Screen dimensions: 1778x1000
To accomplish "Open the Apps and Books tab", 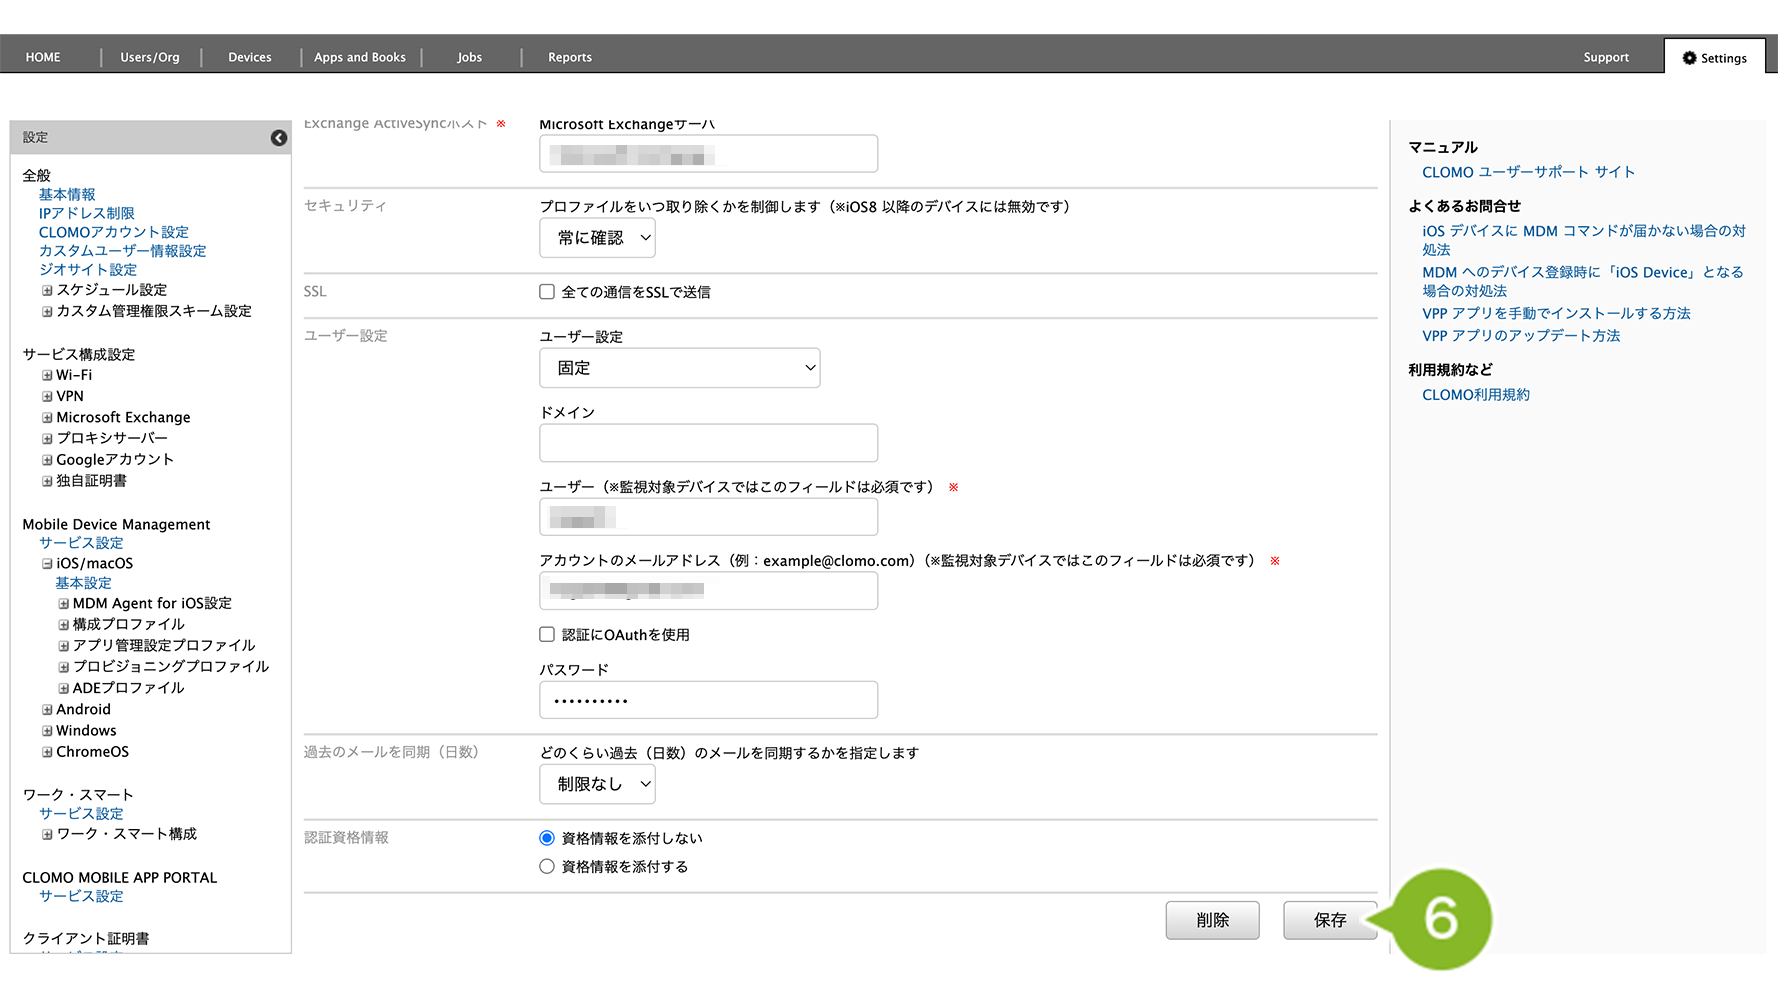I will [x=359, y=57].
